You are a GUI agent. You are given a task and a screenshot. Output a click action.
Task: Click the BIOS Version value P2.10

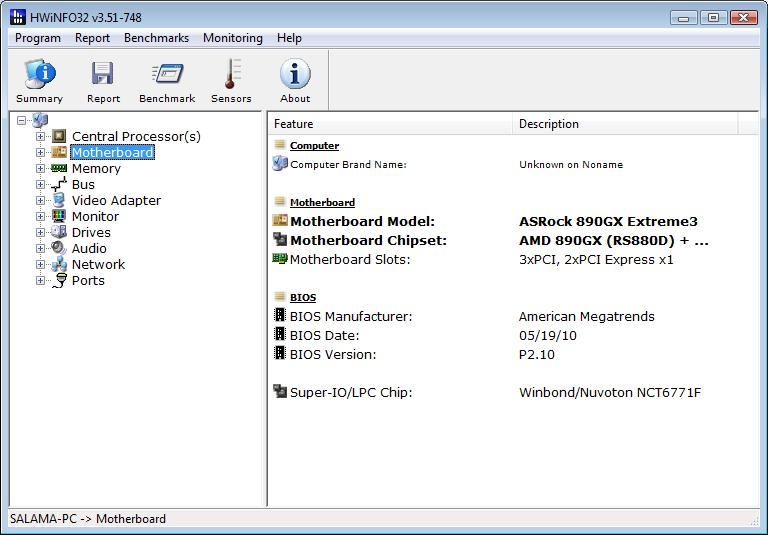coord(537,355)
